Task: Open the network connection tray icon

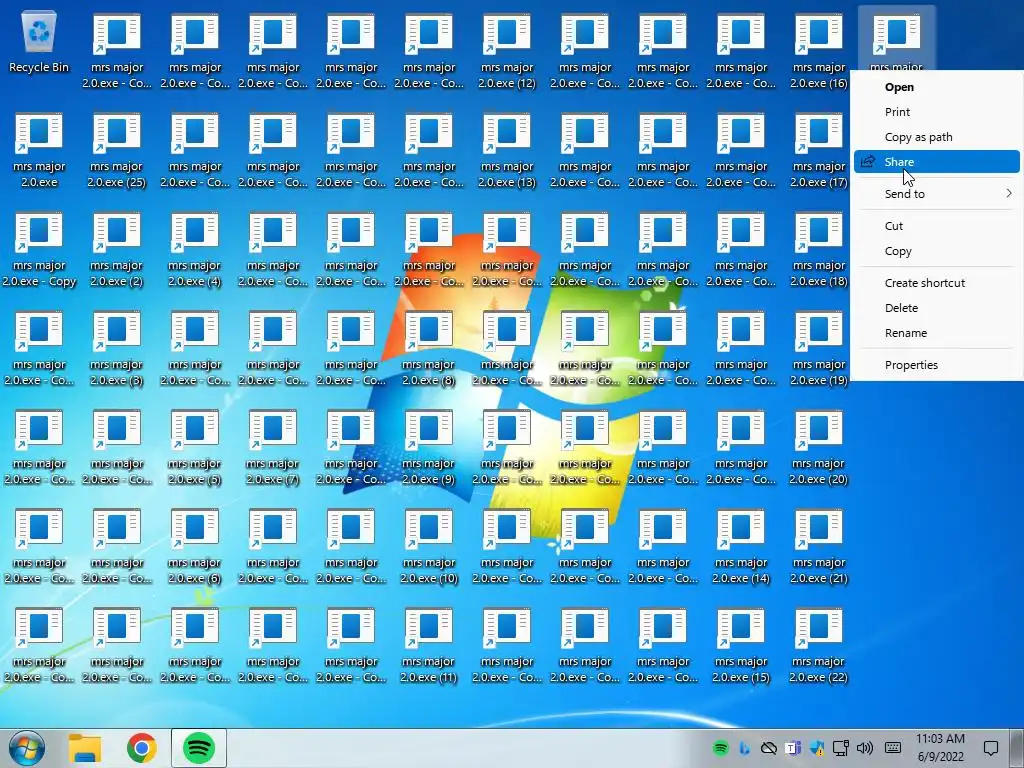Action: 841,748
